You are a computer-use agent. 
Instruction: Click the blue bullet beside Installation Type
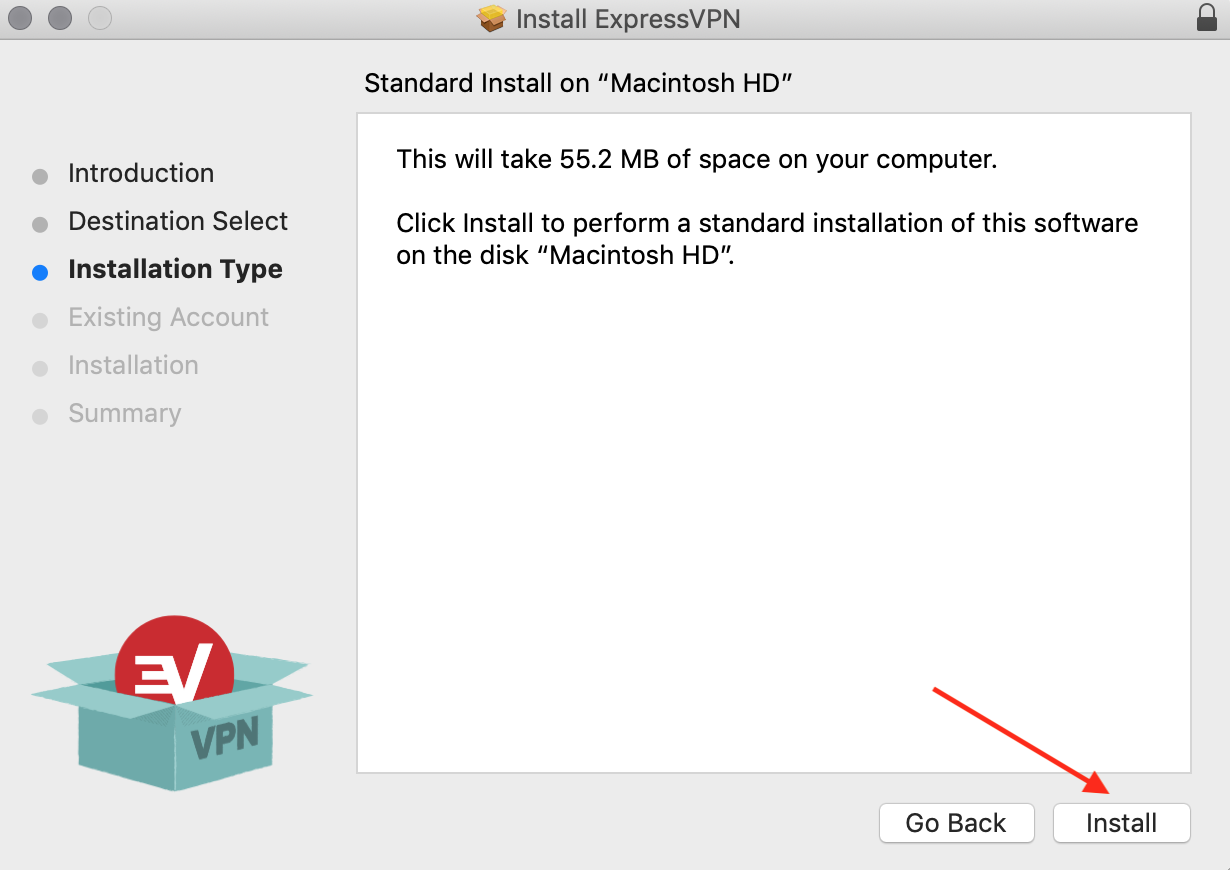[x=40, y=272]
